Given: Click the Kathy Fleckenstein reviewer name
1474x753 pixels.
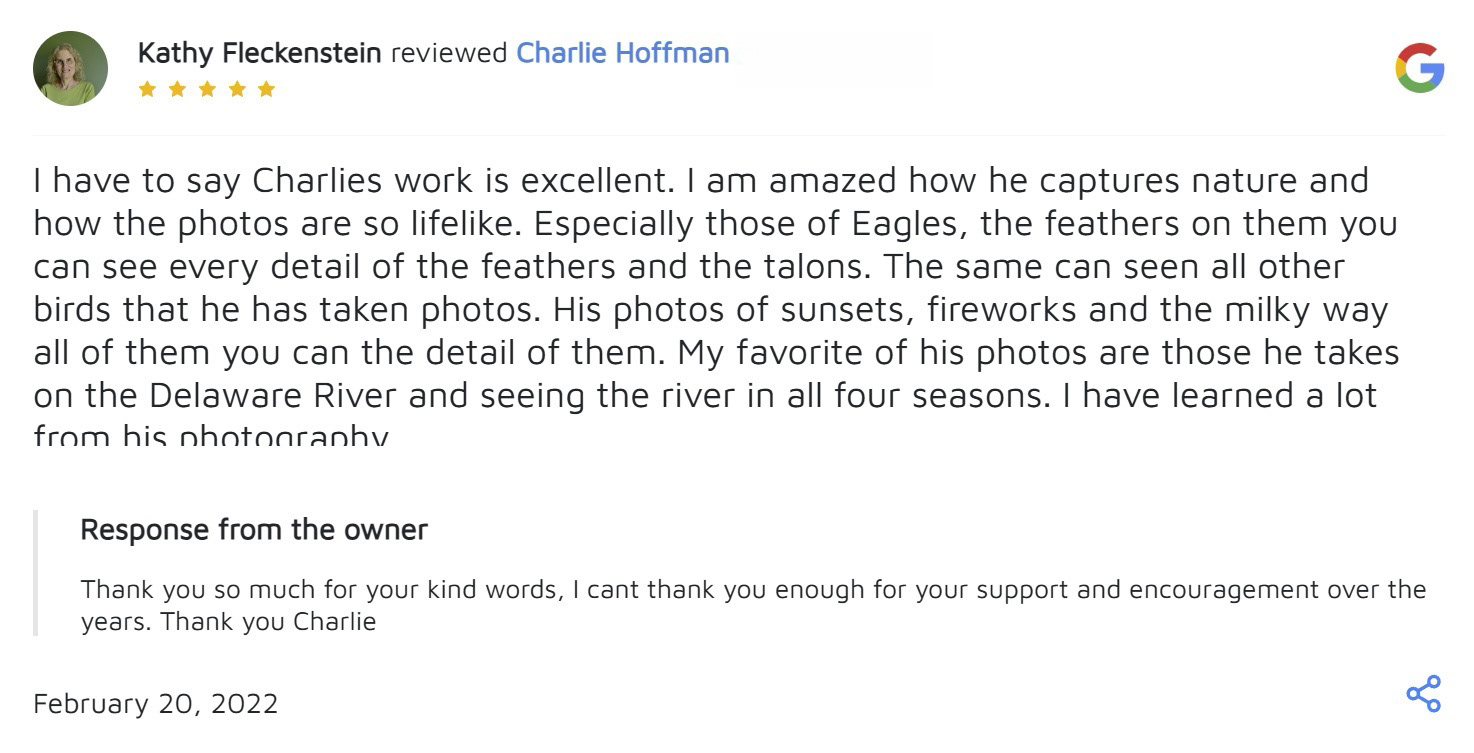Looking at the screenshot, I should (259, 53).
